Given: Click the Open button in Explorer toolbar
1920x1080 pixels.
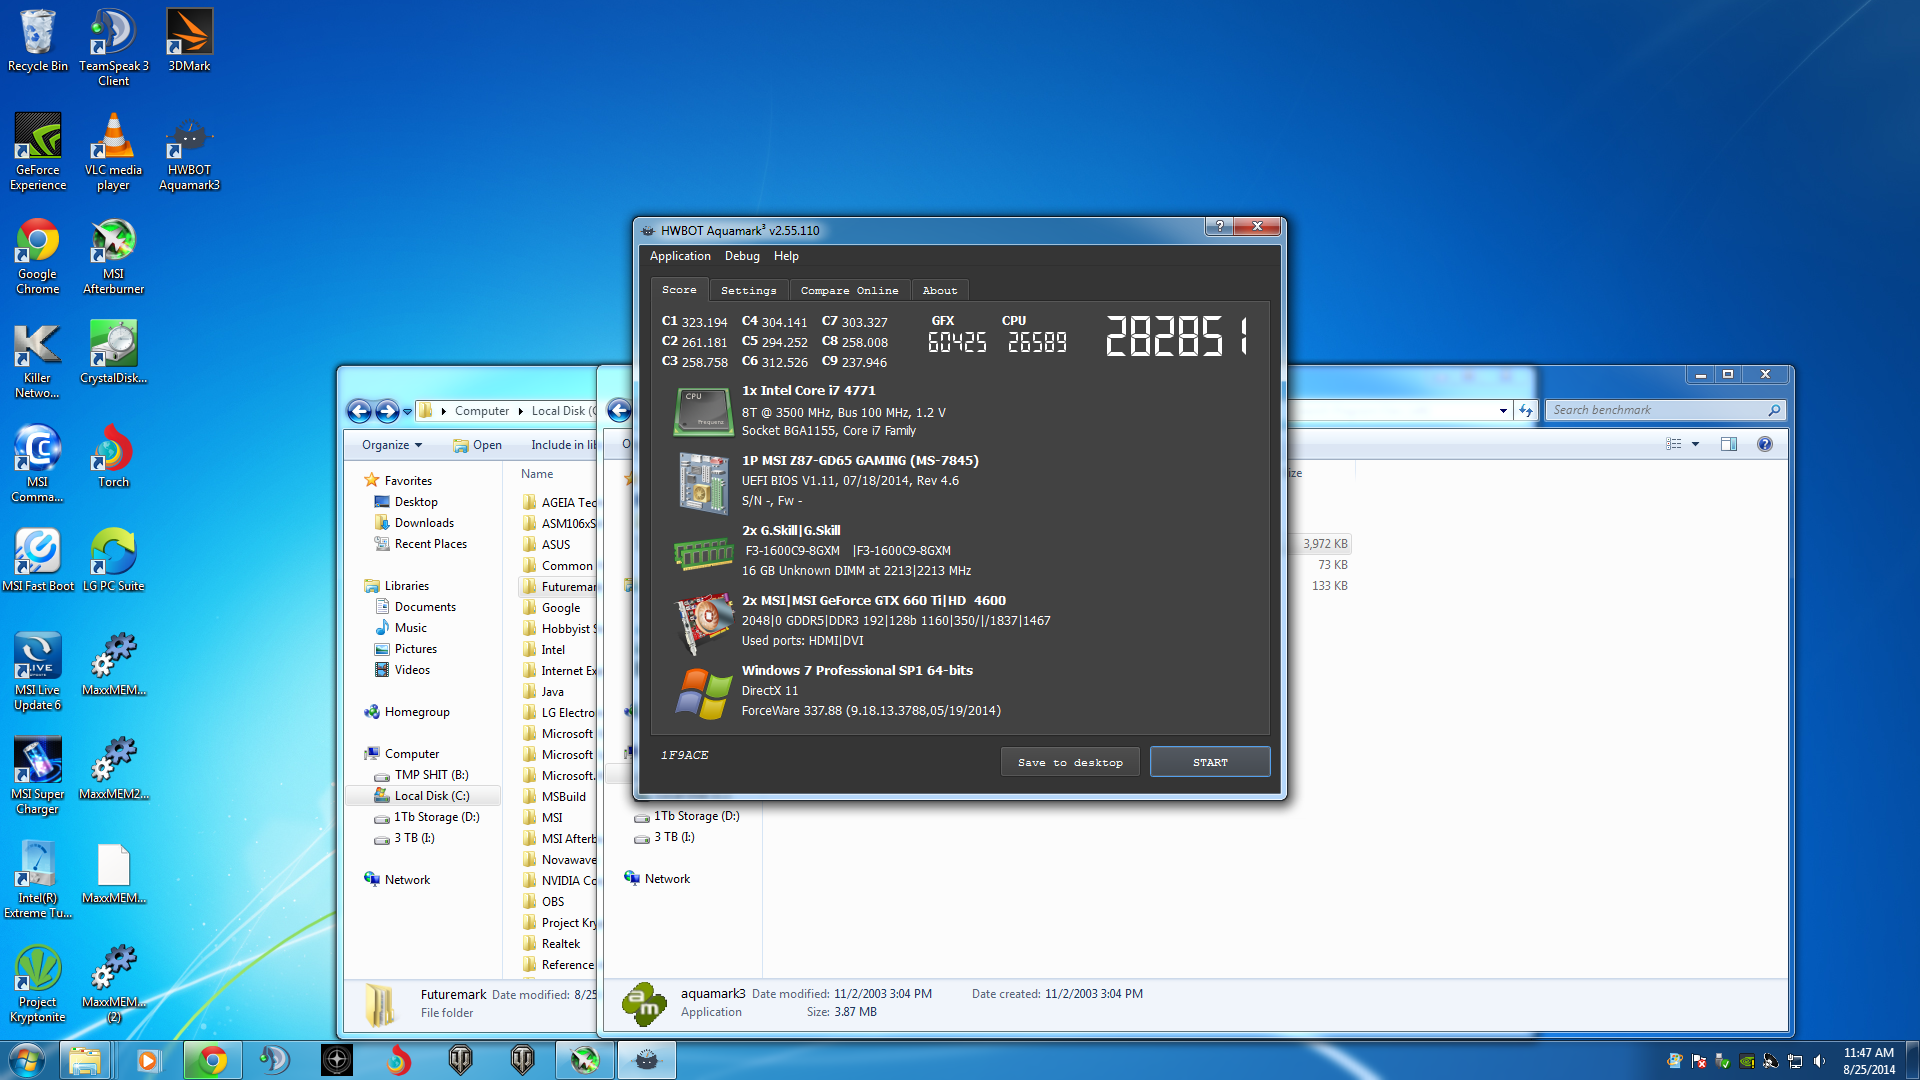Looking at the screenshot, I should pyautogui.click(x=477, y=445).
